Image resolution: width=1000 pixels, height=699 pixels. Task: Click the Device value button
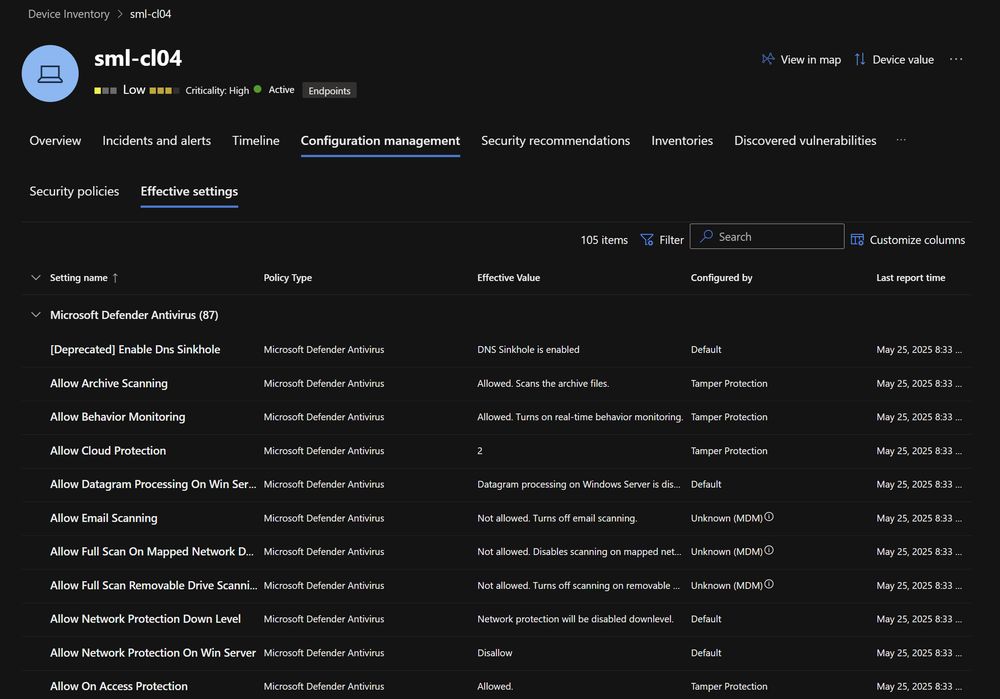coord(893,59)
